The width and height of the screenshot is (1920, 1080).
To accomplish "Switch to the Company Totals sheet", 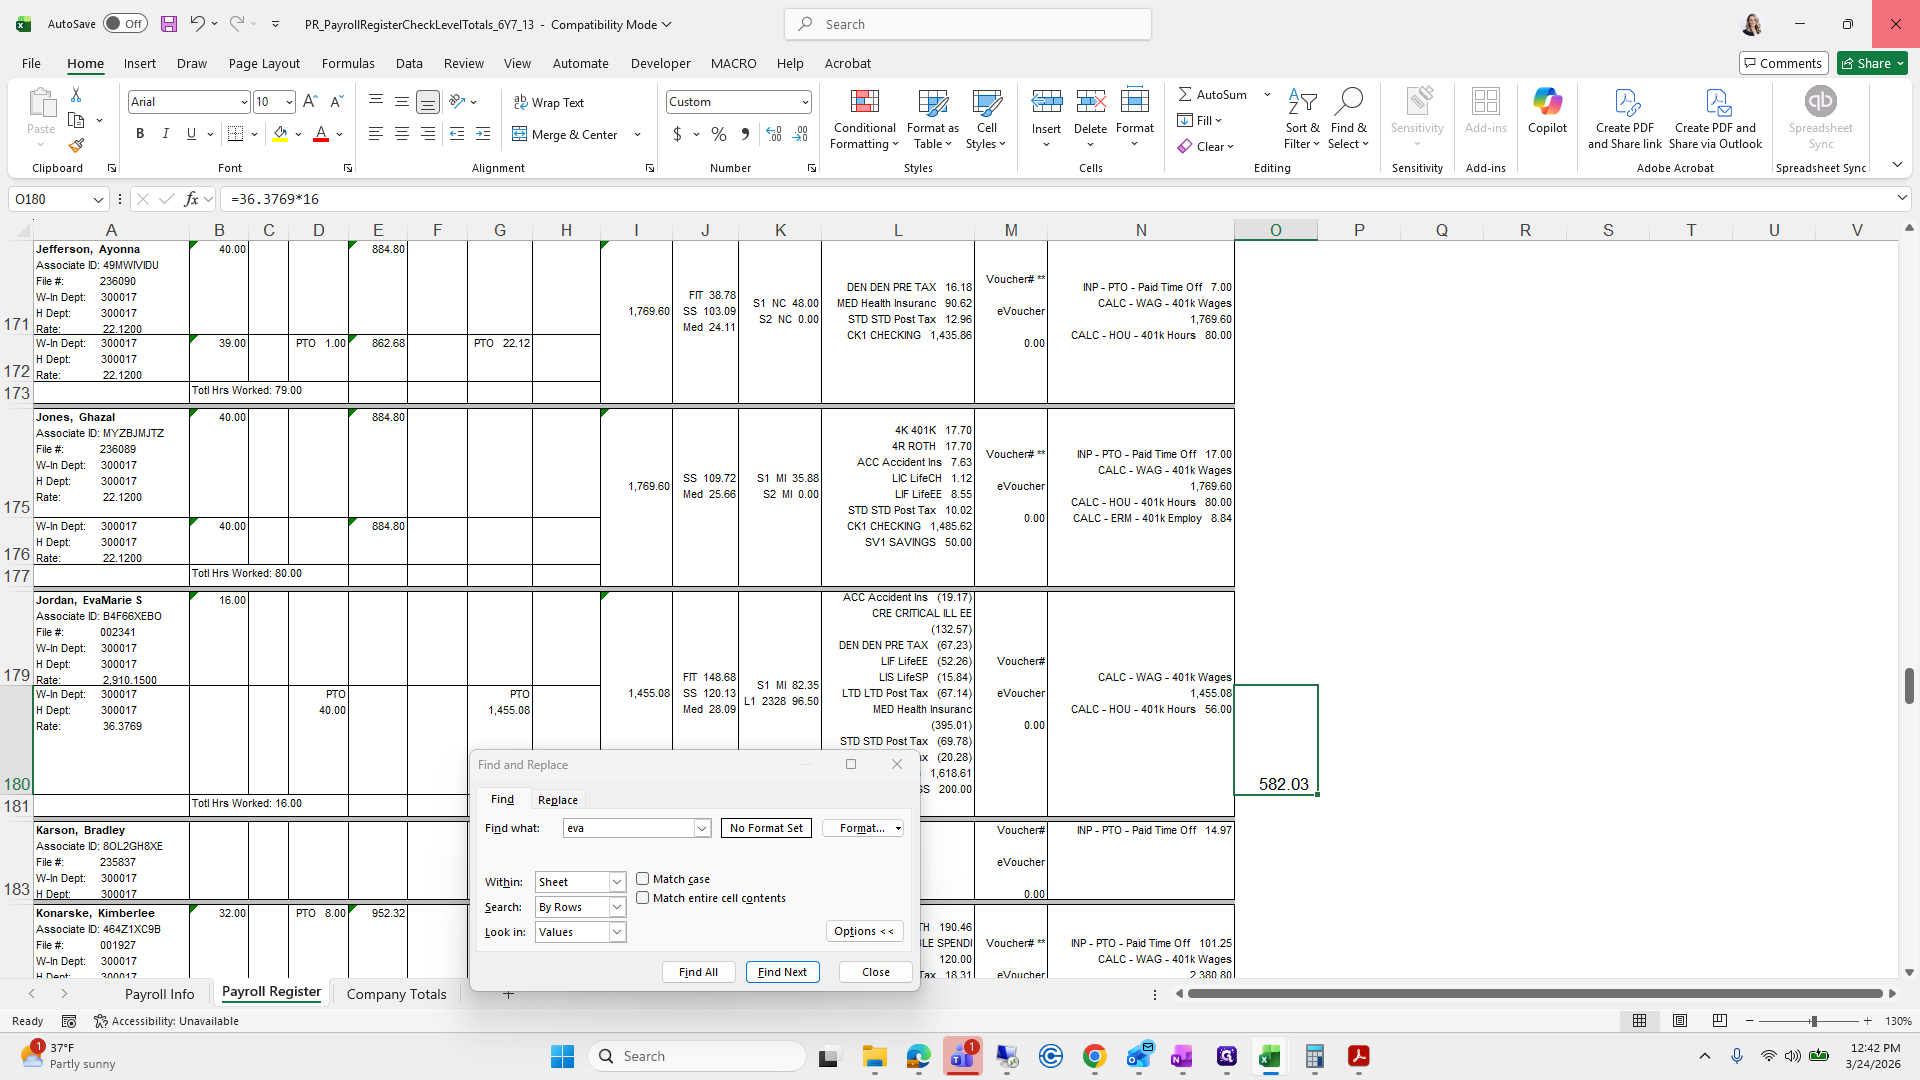I will (396, 994).
